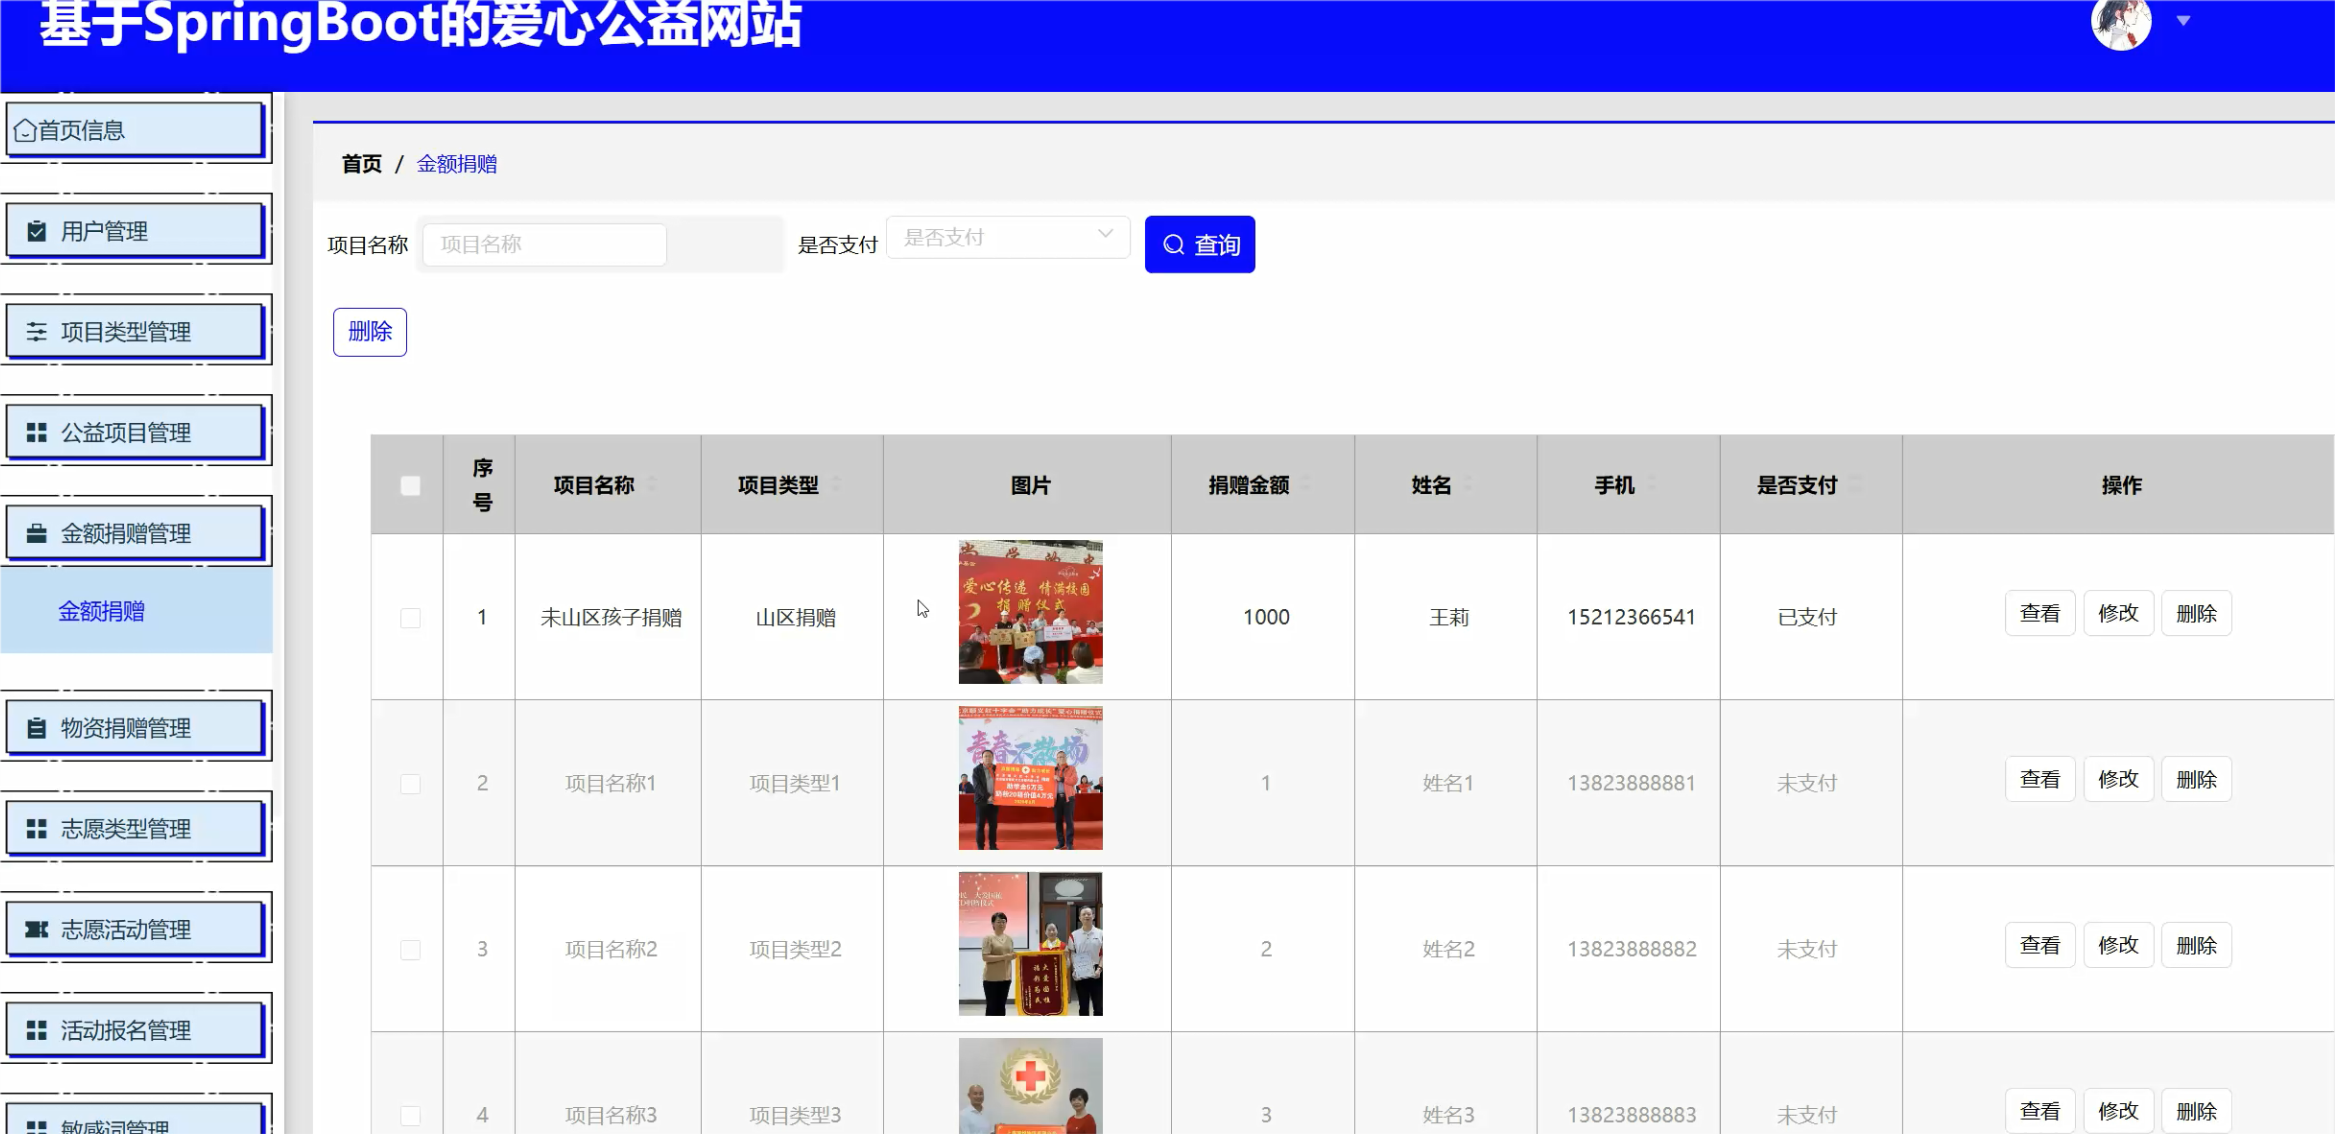Toggle the select-all checkbox in the table header
Viewport: 2335px width, 1134px height.
coord(410,486)
